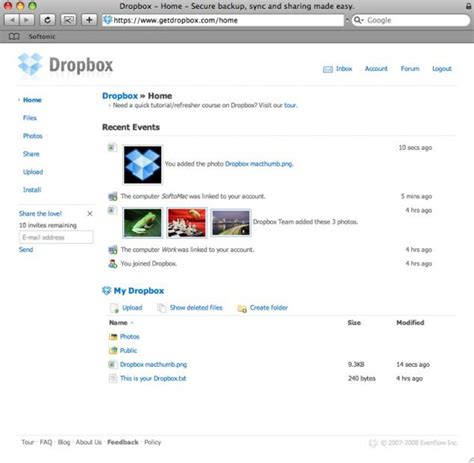
Task: Open the city bridge photo thumbnail
Action: tap(231, 223)
